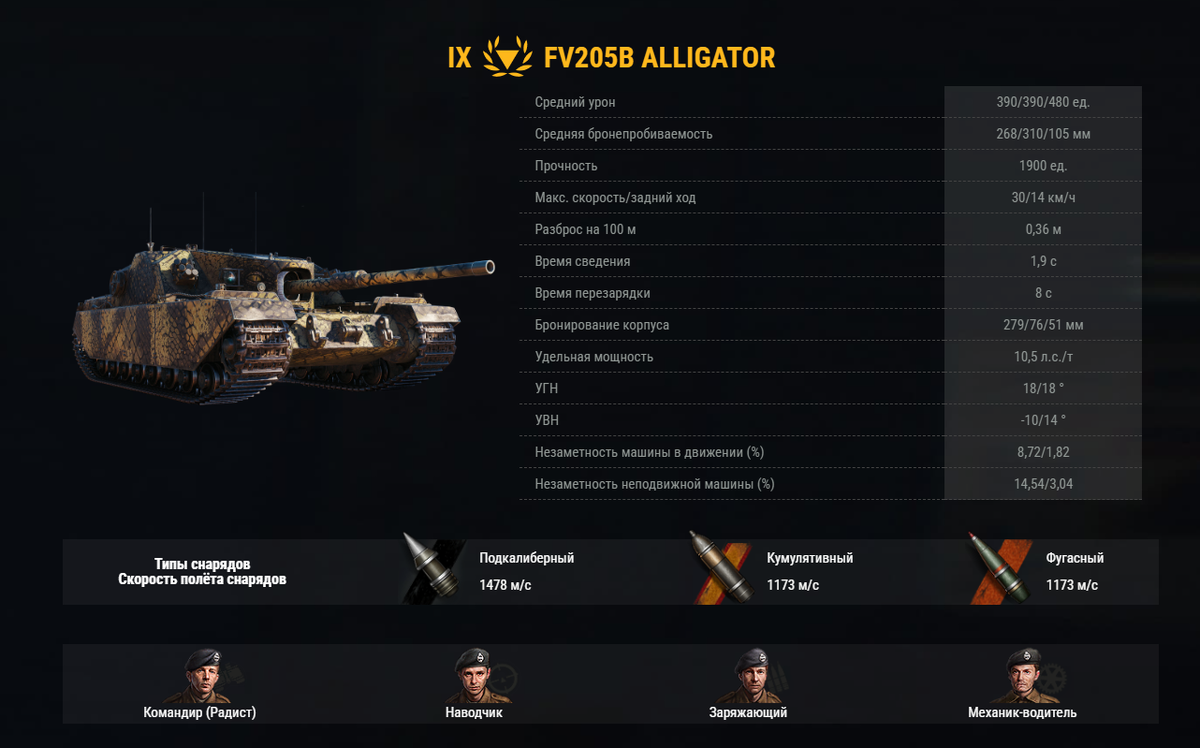The width and height of the screenshot is (1200, 748).
Task: Select the Средний урон row
Action: coord(830,102)
